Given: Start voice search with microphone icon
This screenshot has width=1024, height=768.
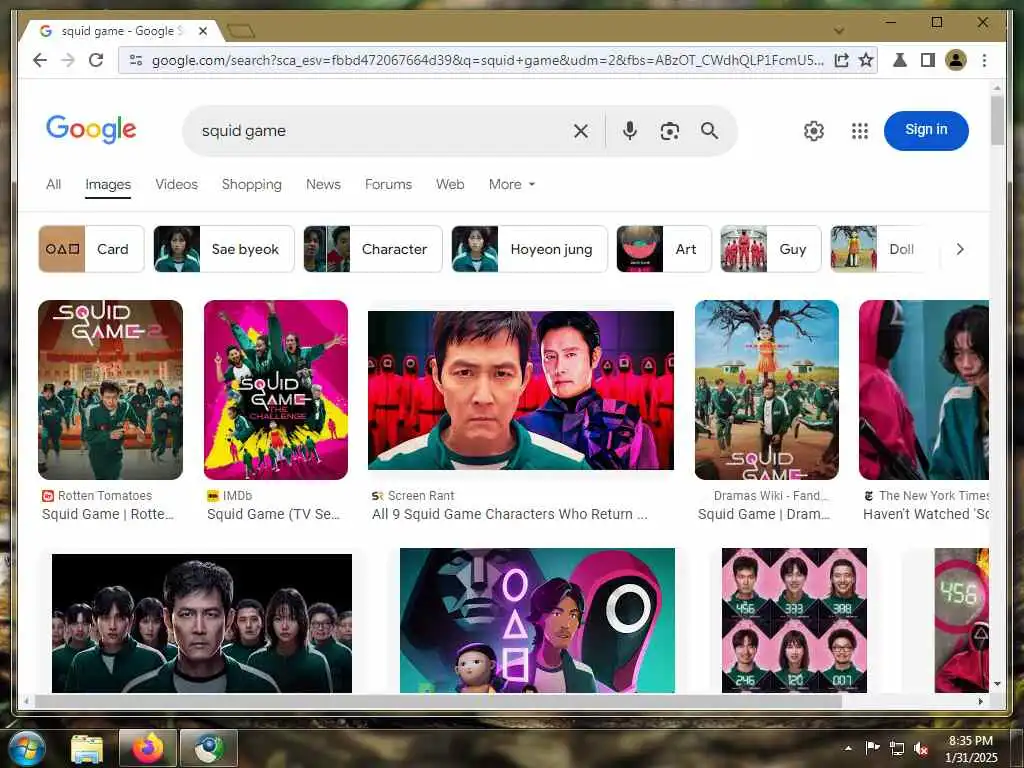Looking at the screenshot, I should coord(630,131).
